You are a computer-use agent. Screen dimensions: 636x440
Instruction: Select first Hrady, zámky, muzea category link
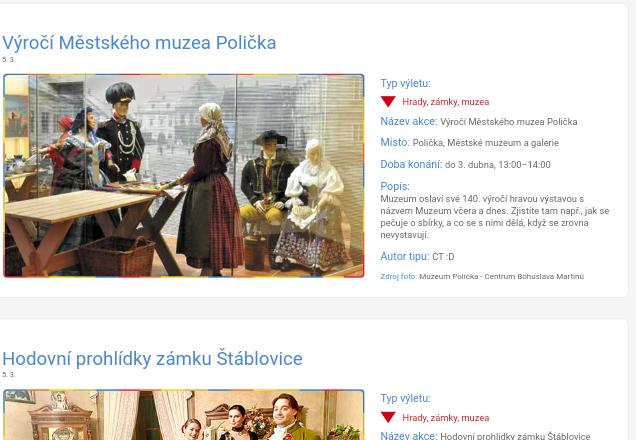[x=445, y=102]
